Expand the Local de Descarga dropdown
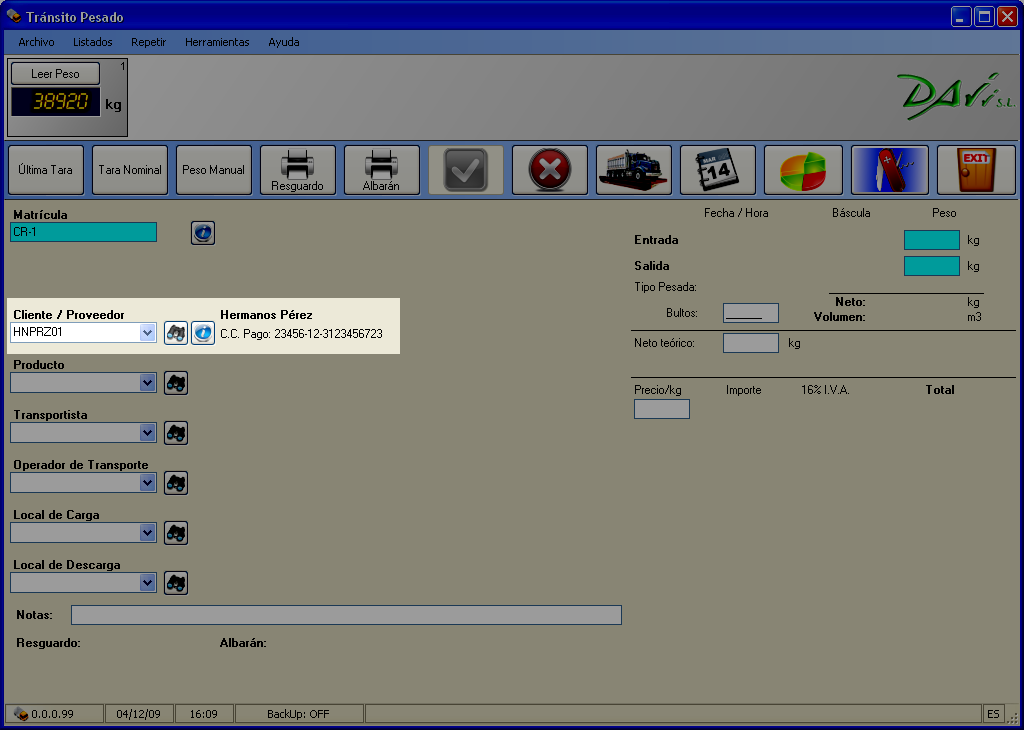This screenshot has height=730, width=1024. click(148, 583)
